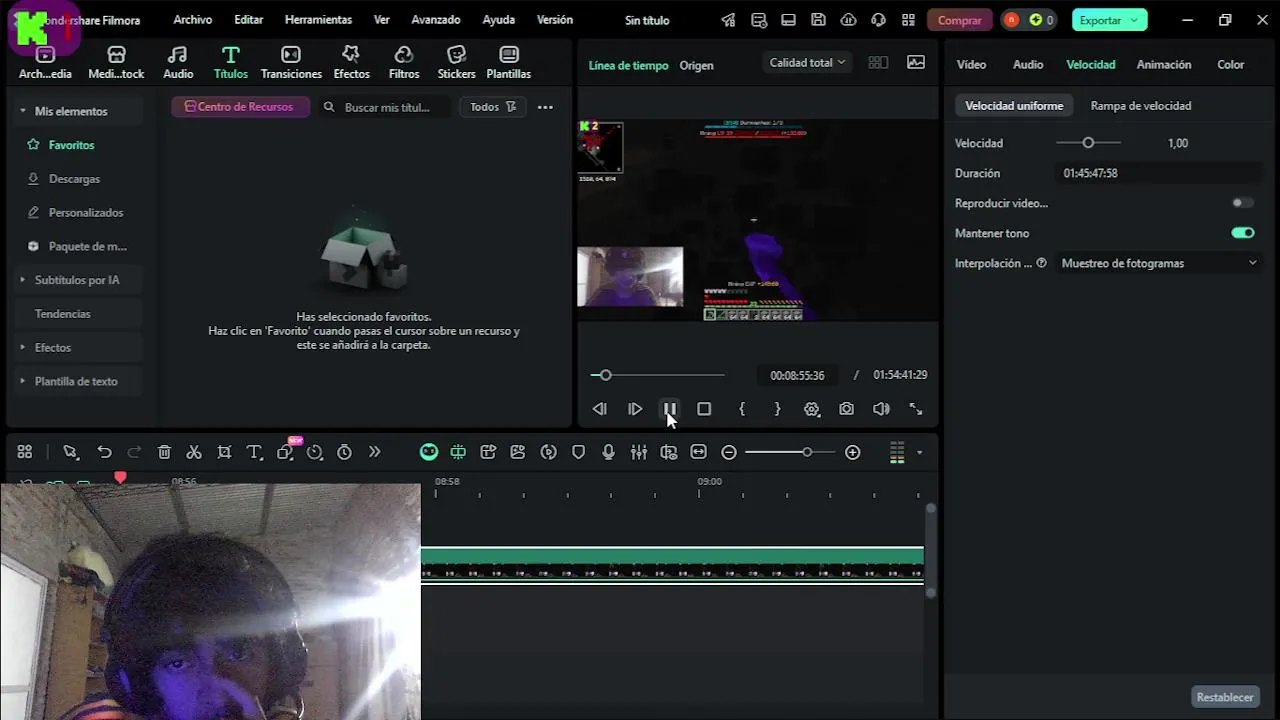The image size is (1280, 720).
Task: Open the Archivo menu
Action: click(x=192, y=20)
